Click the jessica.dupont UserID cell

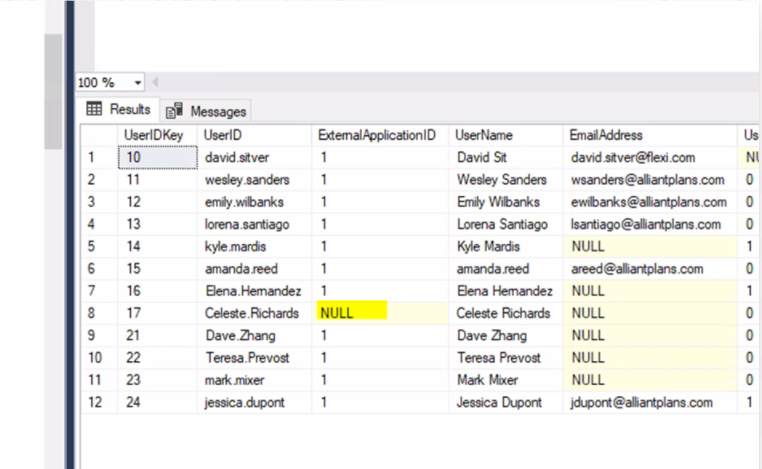click(255, 402)
